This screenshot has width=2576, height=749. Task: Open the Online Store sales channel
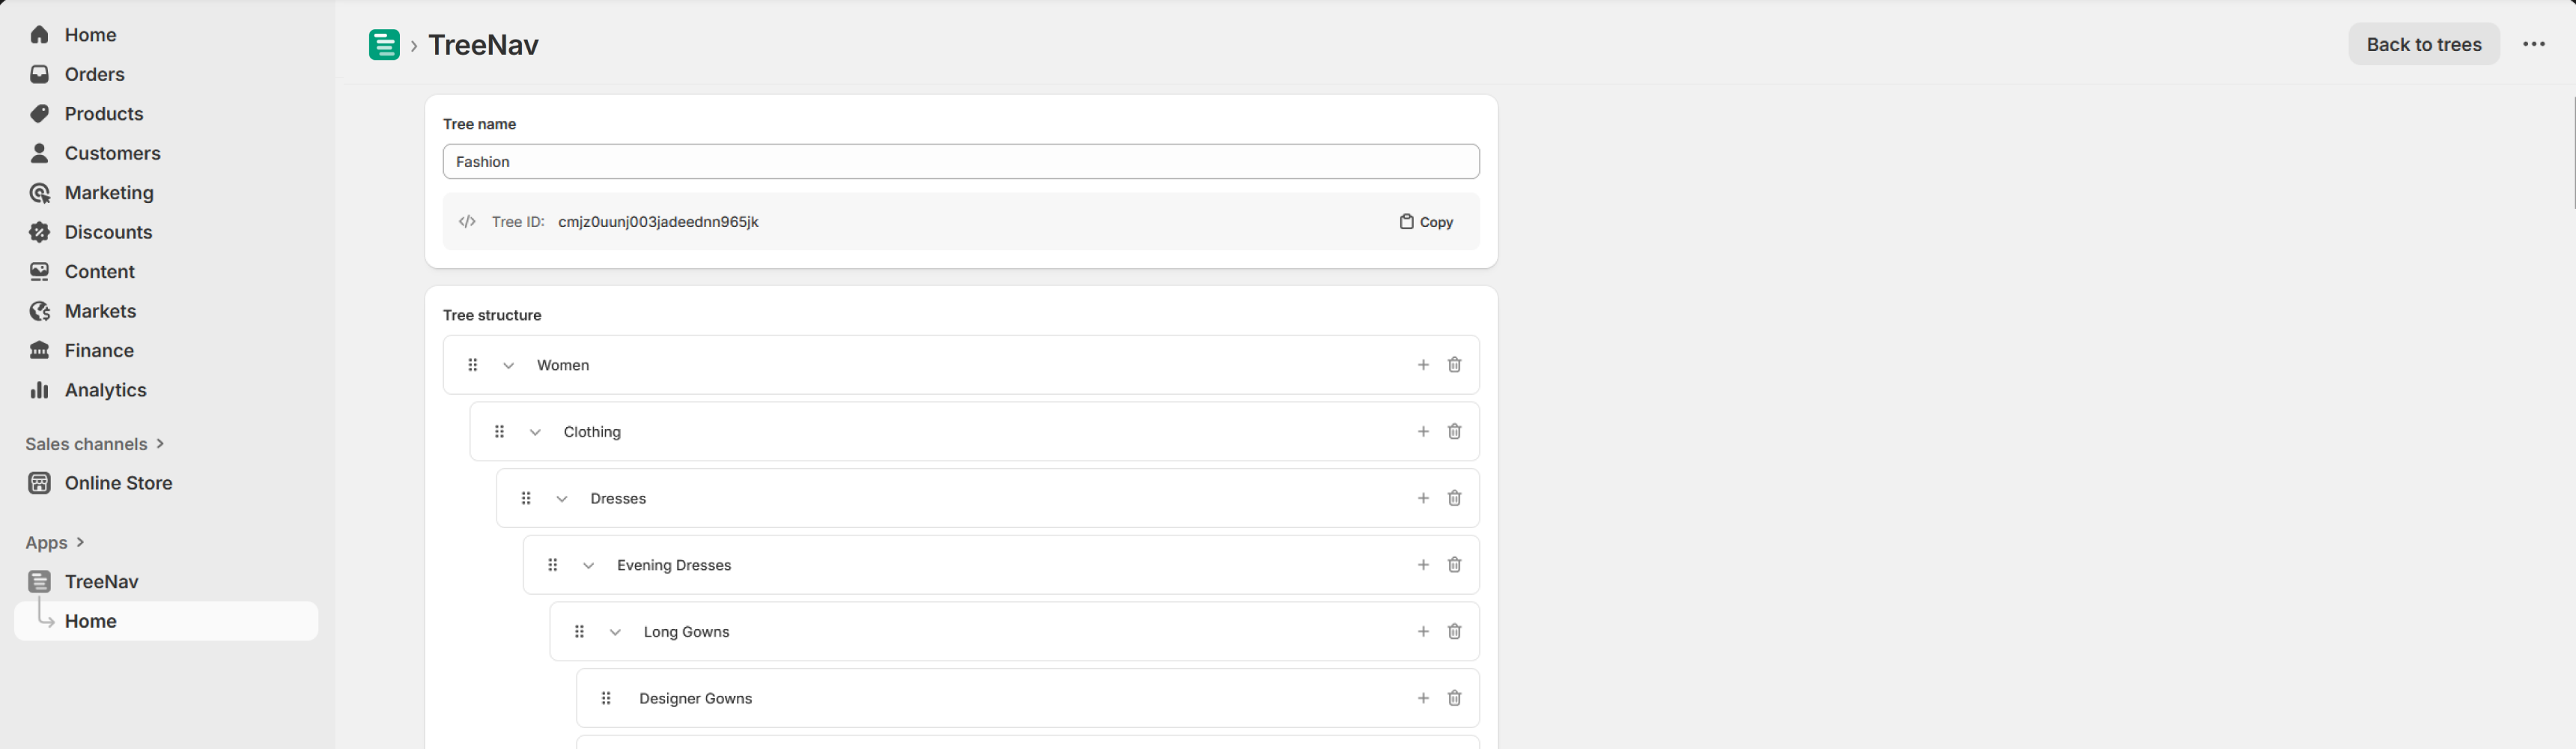(118, 483)
